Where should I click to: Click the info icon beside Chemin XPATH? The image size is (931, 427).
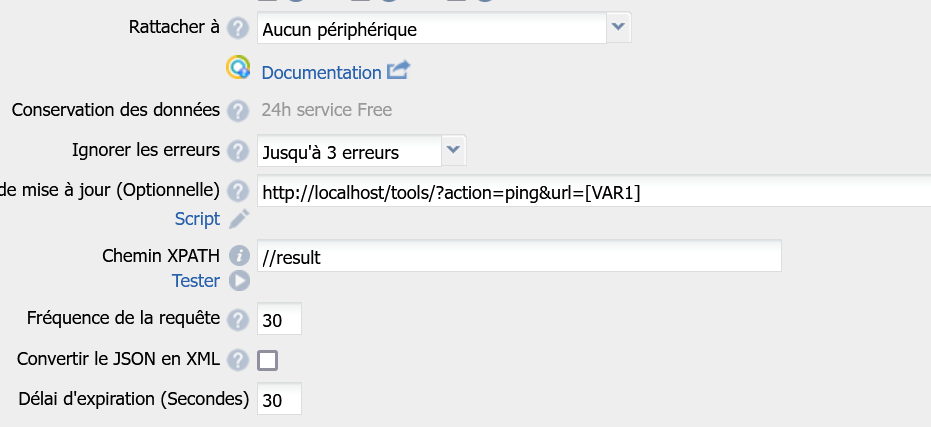[x=239, y=256]
